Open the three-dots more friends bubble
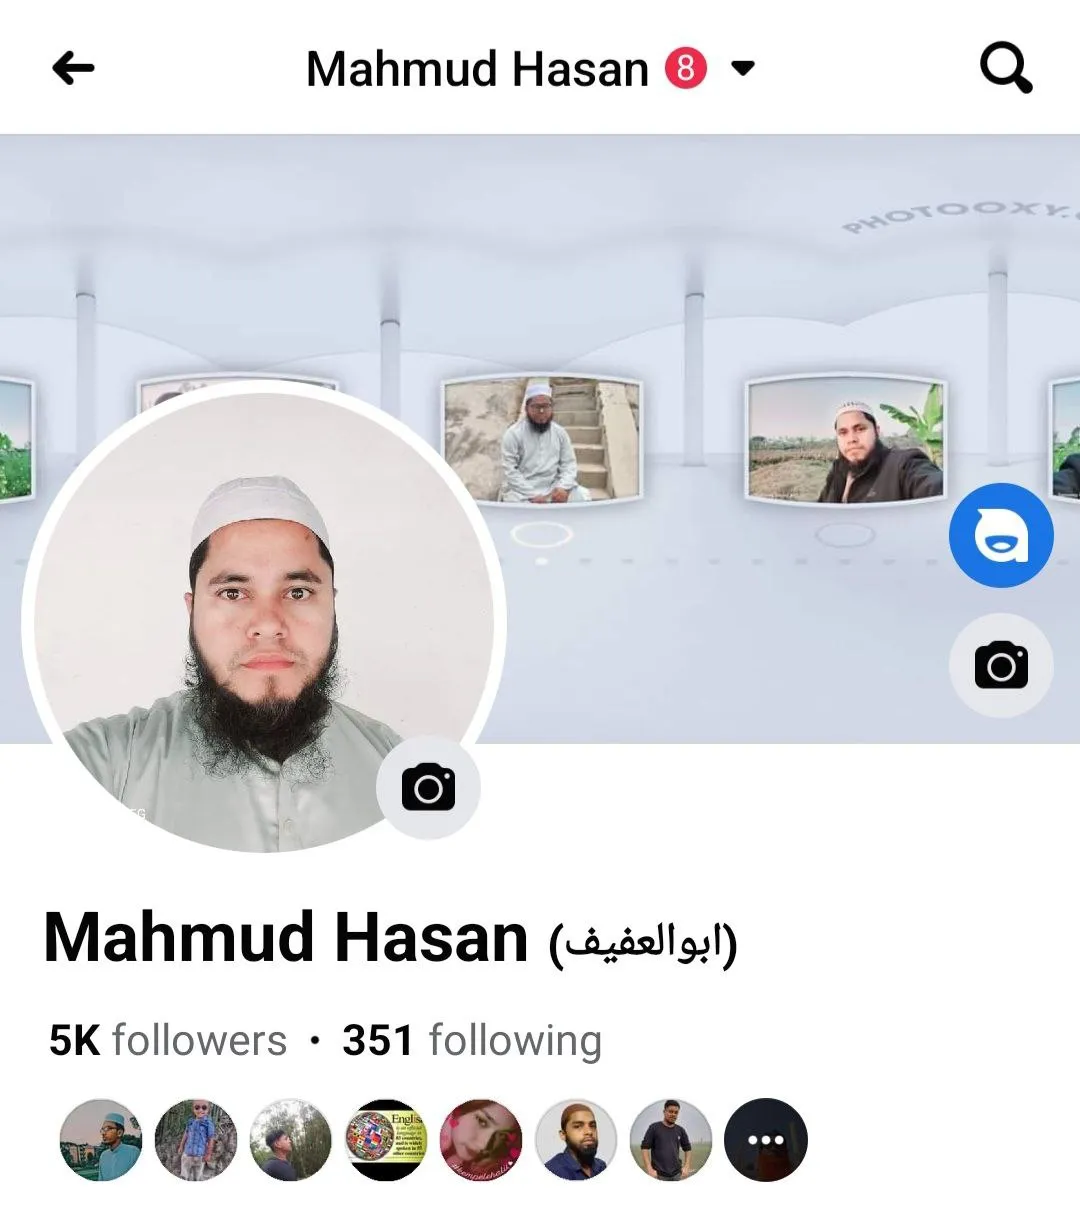The height and width of the screenshot is (1215, 1080). pyautogui.click(x=765, y=1140)
